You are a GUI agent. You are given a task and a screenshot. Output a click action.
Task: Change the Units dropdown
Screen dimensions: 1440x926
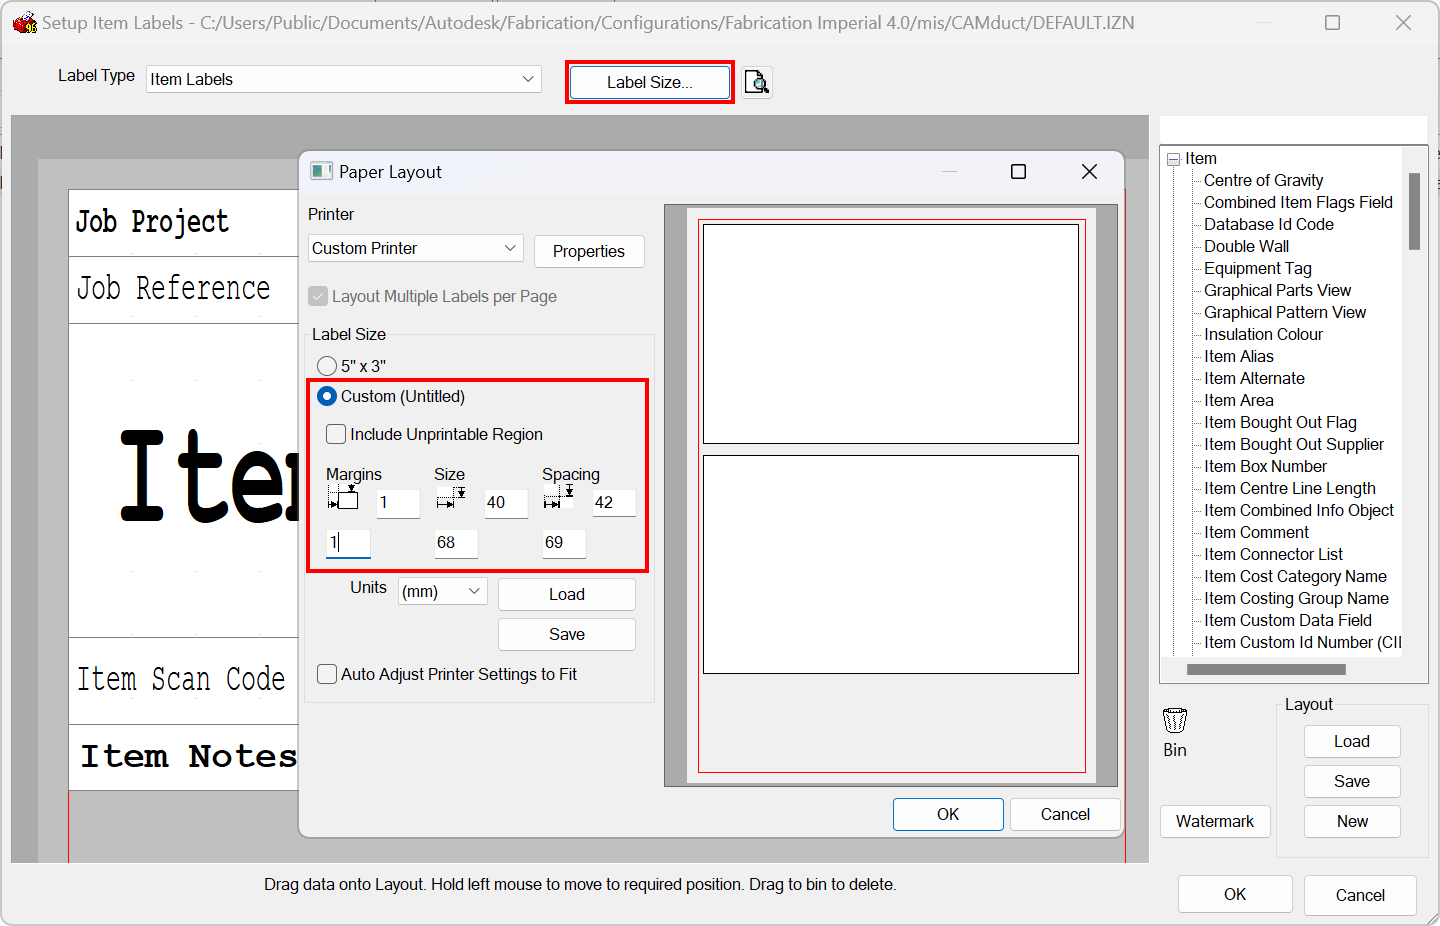pyautogui.click(x=442, y=591)
